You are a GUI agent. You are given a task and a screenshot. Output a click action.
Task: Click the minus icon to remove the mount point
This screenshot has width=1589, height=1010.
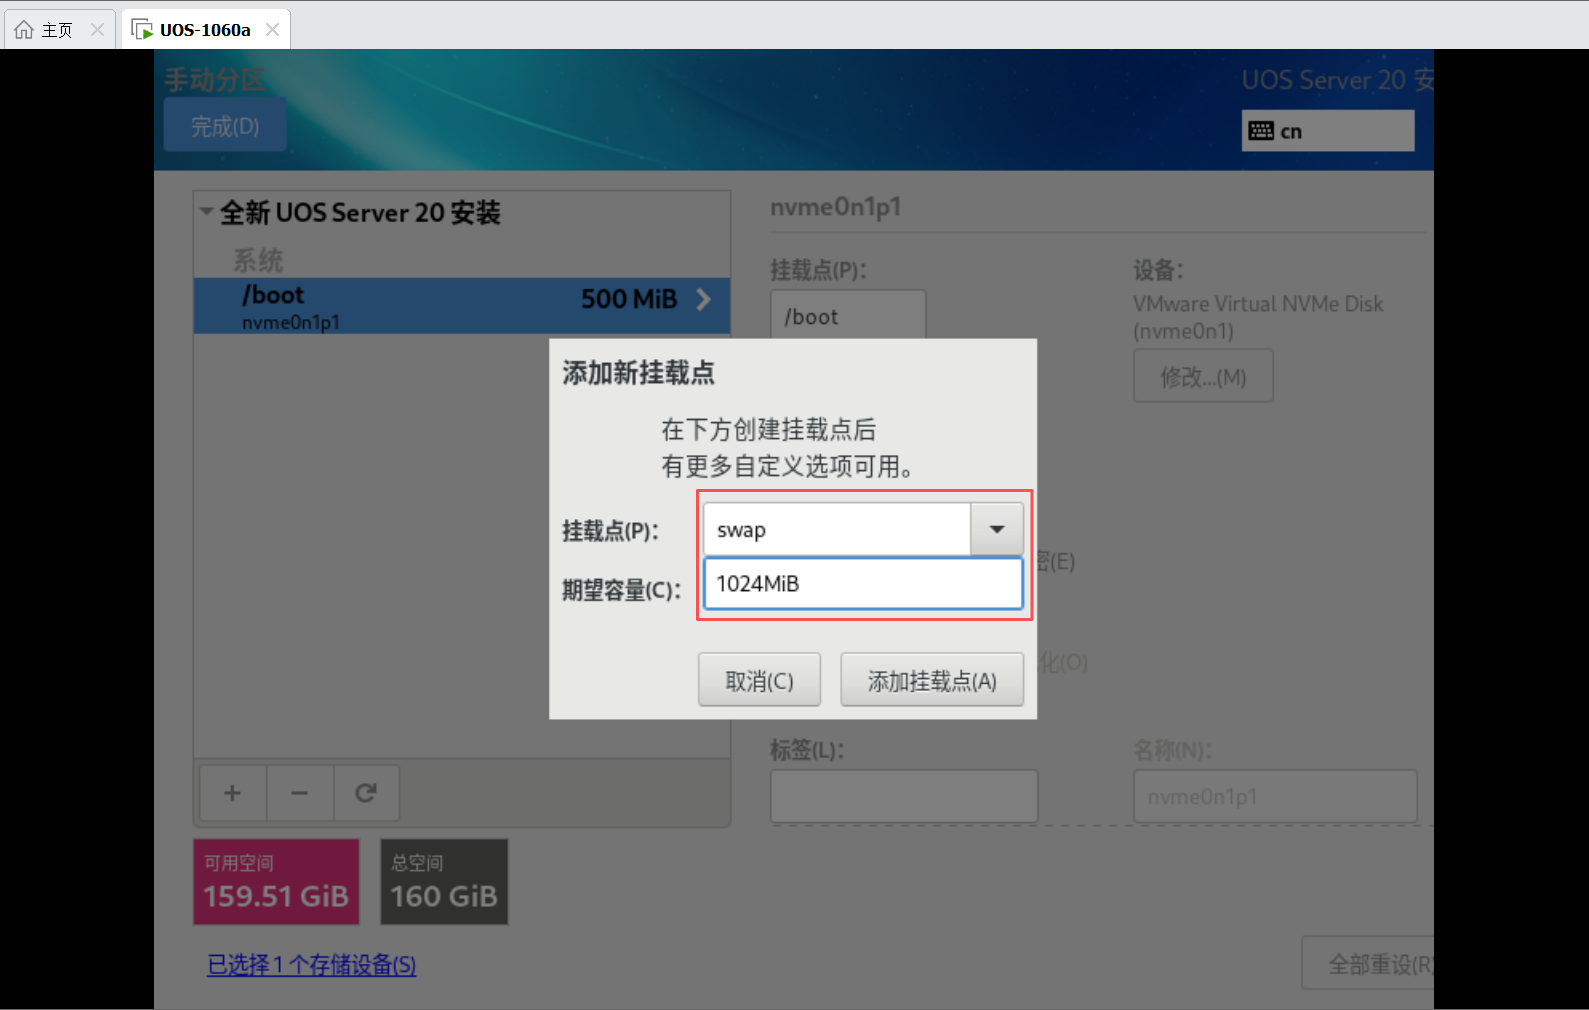coord(300,793)
